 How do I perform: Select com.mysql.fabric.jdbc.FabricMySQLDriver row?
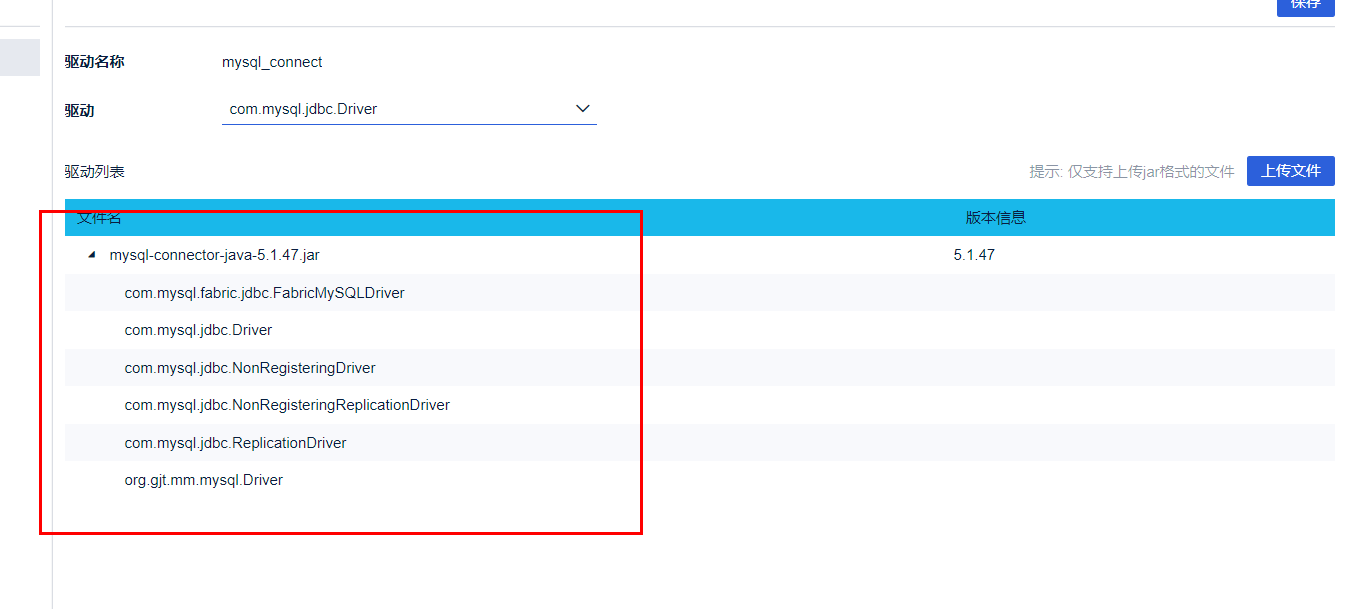point(700,293)
